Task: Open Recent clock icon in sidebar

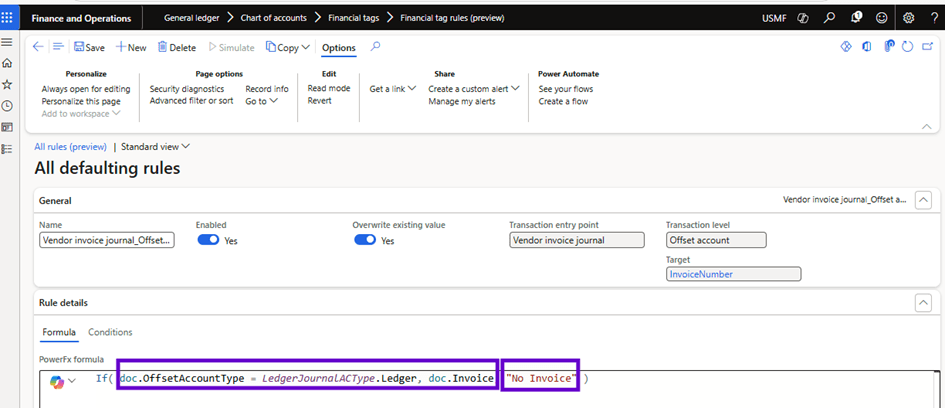Action: point(7,105)
